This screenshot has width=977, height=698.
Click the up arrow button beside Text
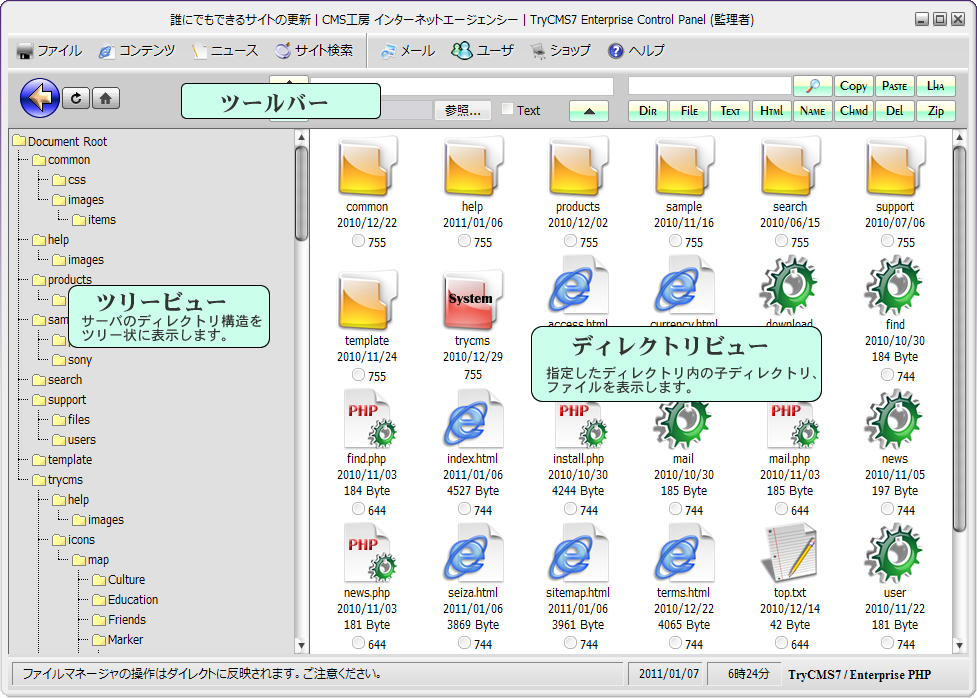589,110
